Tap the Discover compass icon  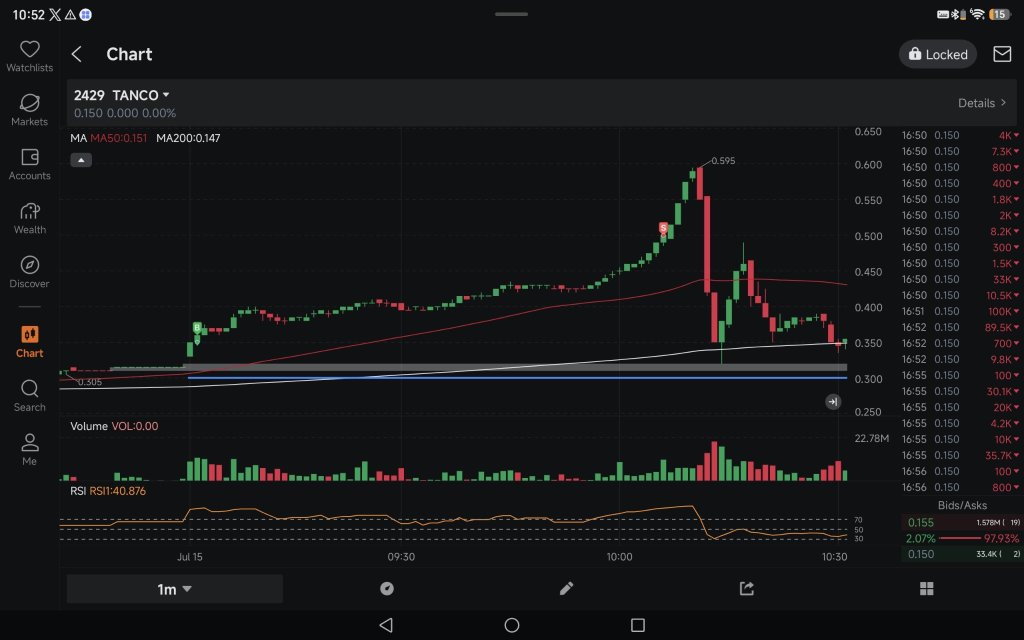click(29, 265)
